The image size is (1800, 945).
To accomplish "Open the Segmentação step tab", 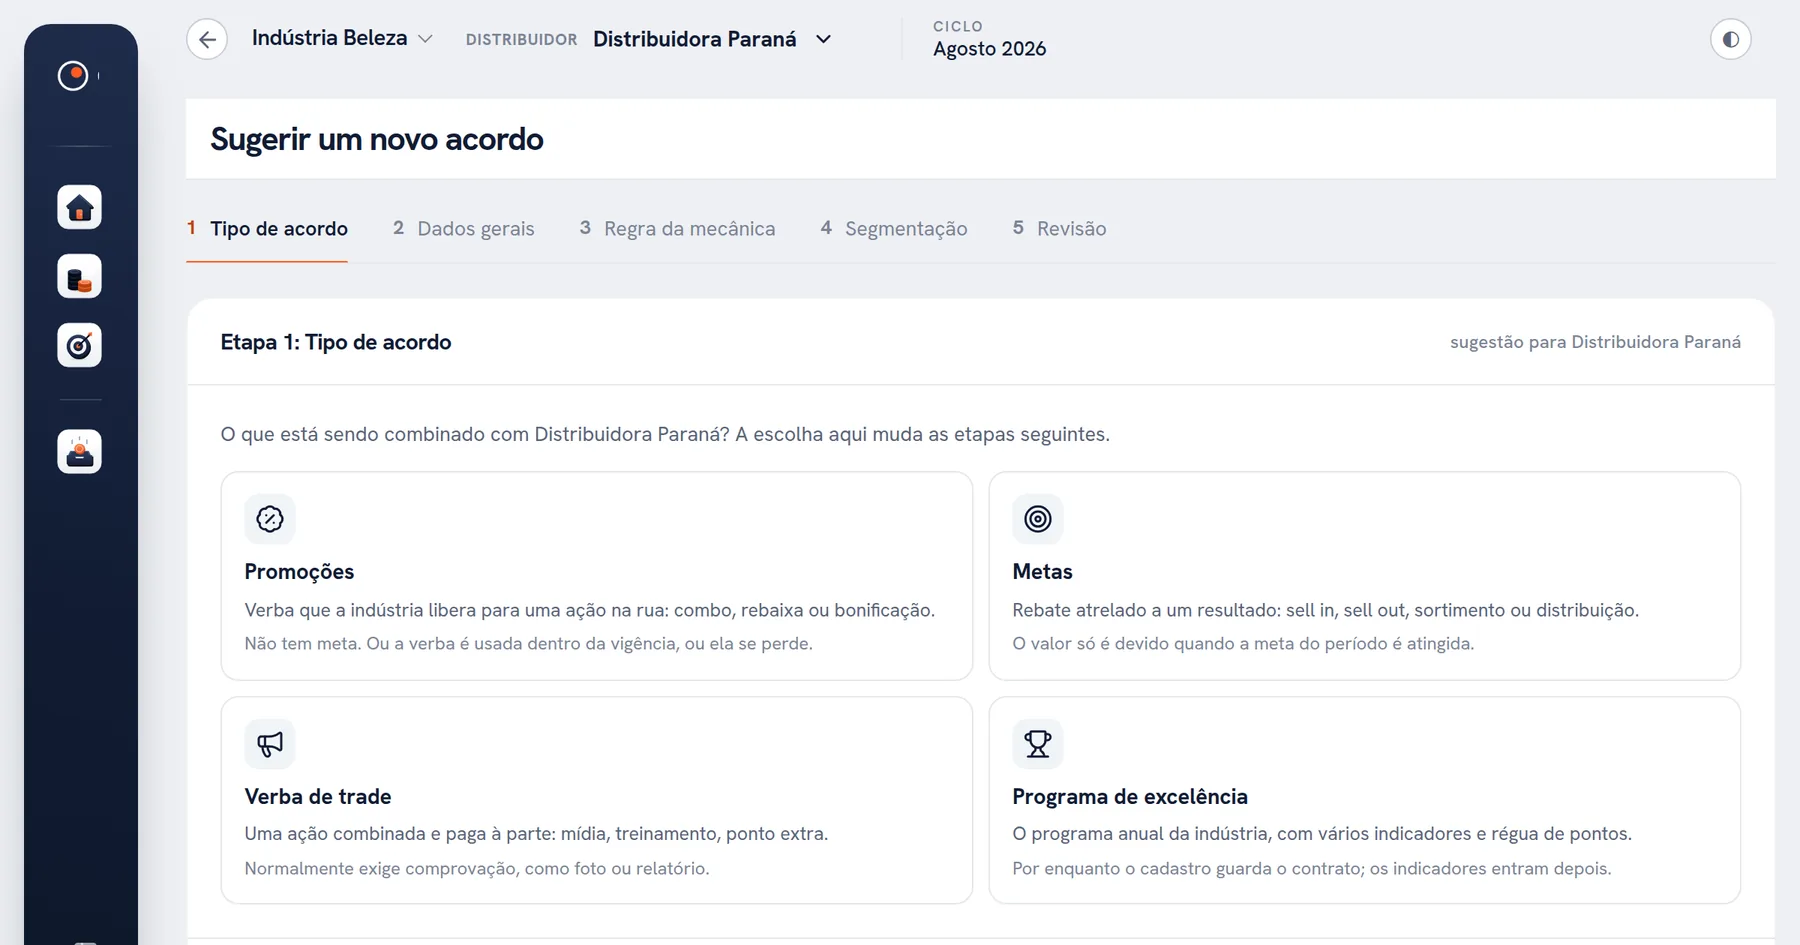I will pyautogui.click(x=894, y=228).
